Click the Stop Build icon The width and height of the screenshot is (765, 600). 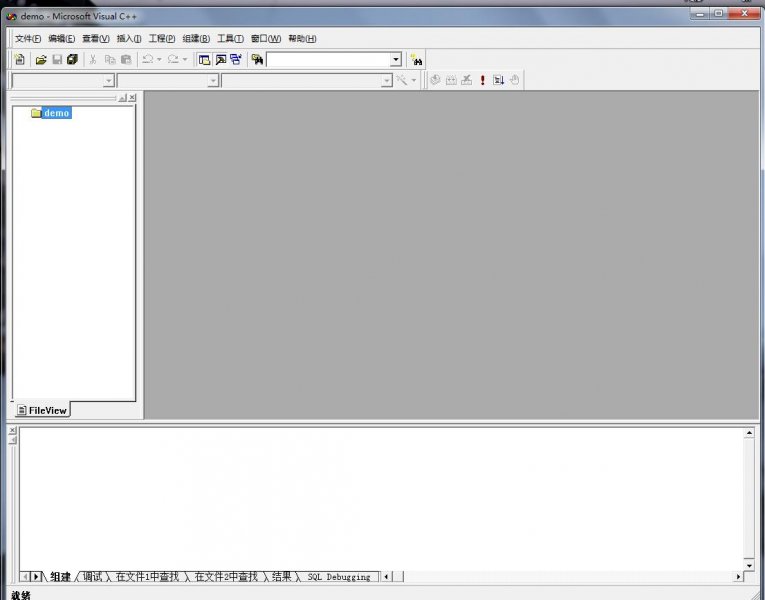(x=466, y=80)
